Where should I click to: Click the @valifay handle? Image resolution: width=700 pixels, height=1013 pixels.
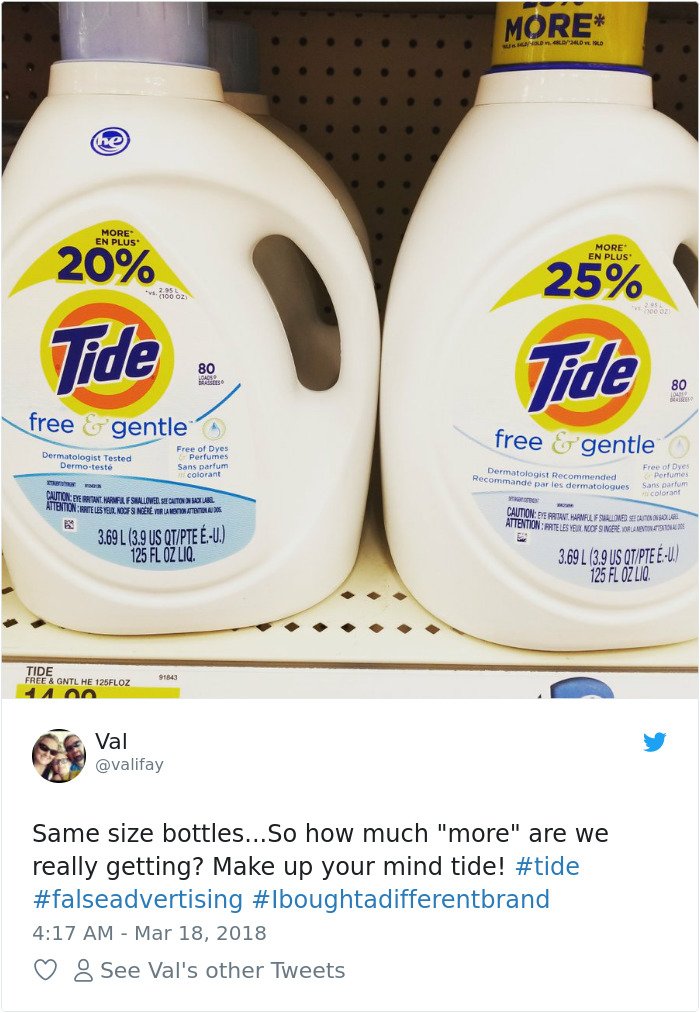tap(129, 764)
